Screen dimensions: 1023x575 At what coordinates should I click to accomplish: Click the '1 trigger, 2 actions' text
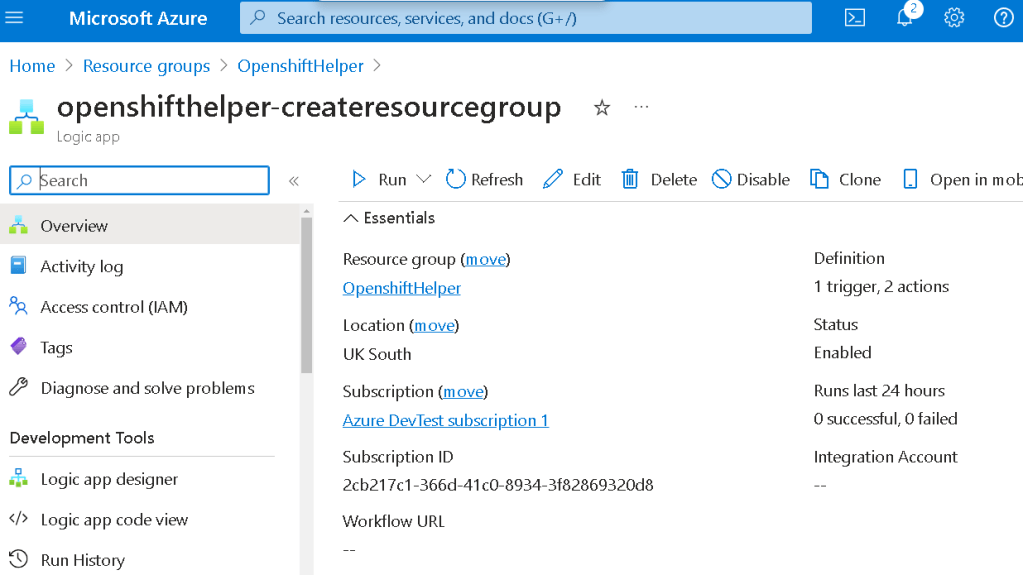pos(881,287)
